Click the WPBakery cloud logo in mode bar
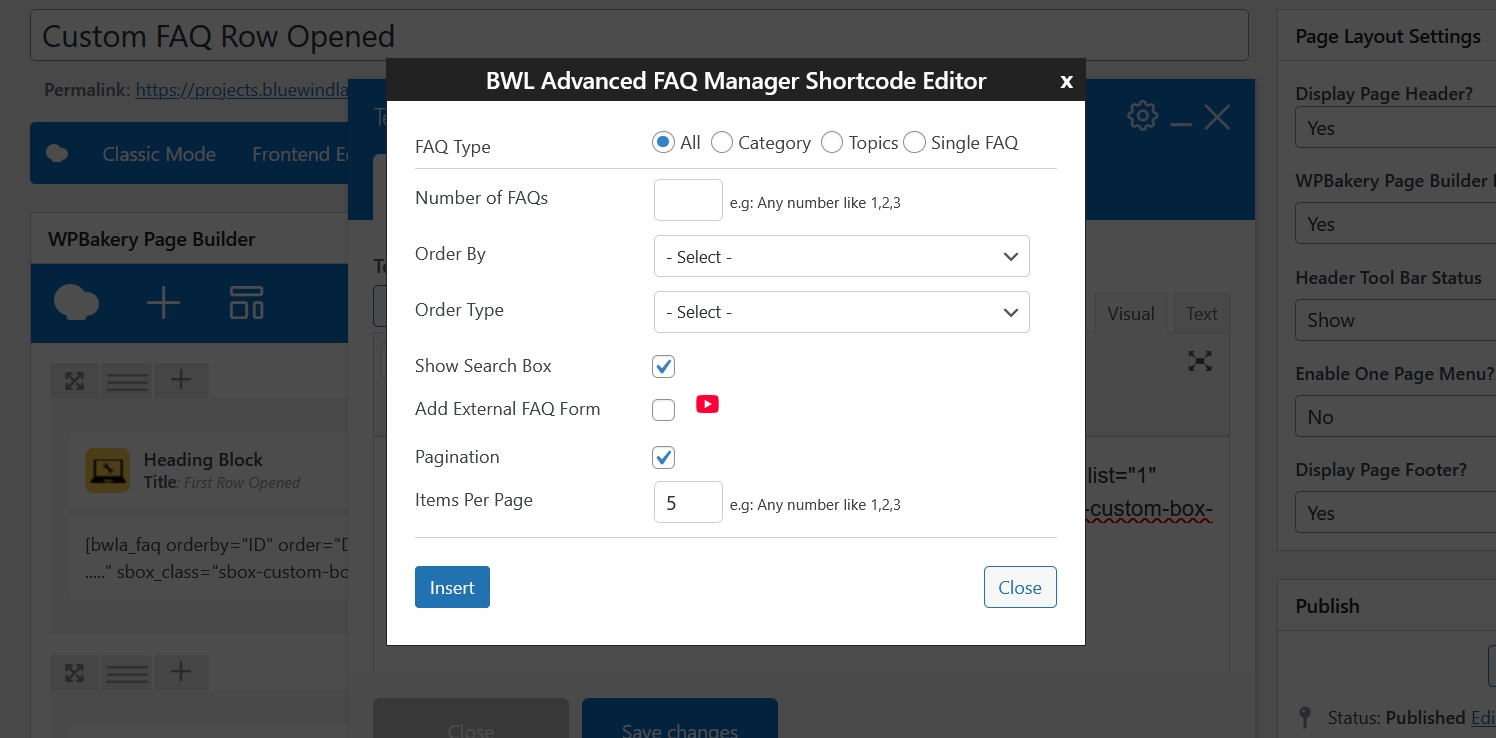 [58, 154]
